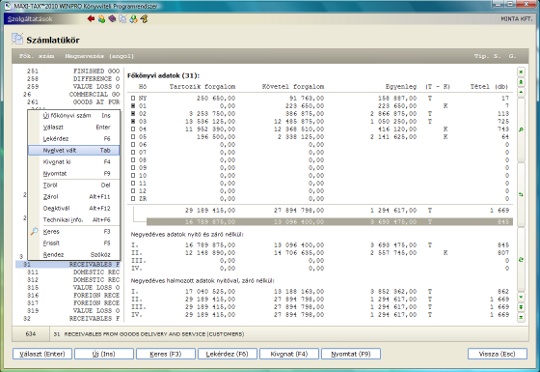Toggle the NY month checkbox

133,98
